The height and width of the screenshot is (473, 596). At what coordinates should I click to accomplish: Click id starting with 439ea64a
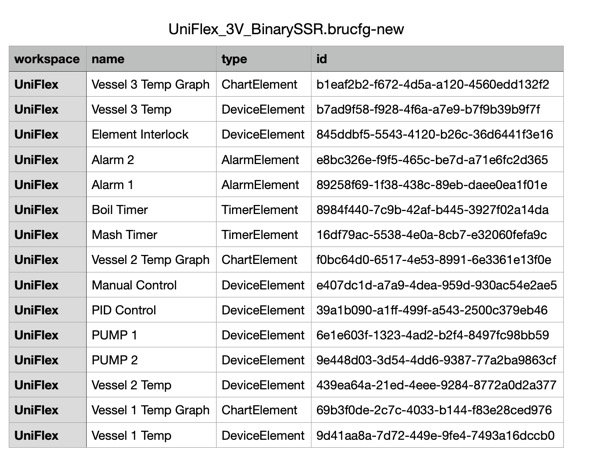click(437, 385)
